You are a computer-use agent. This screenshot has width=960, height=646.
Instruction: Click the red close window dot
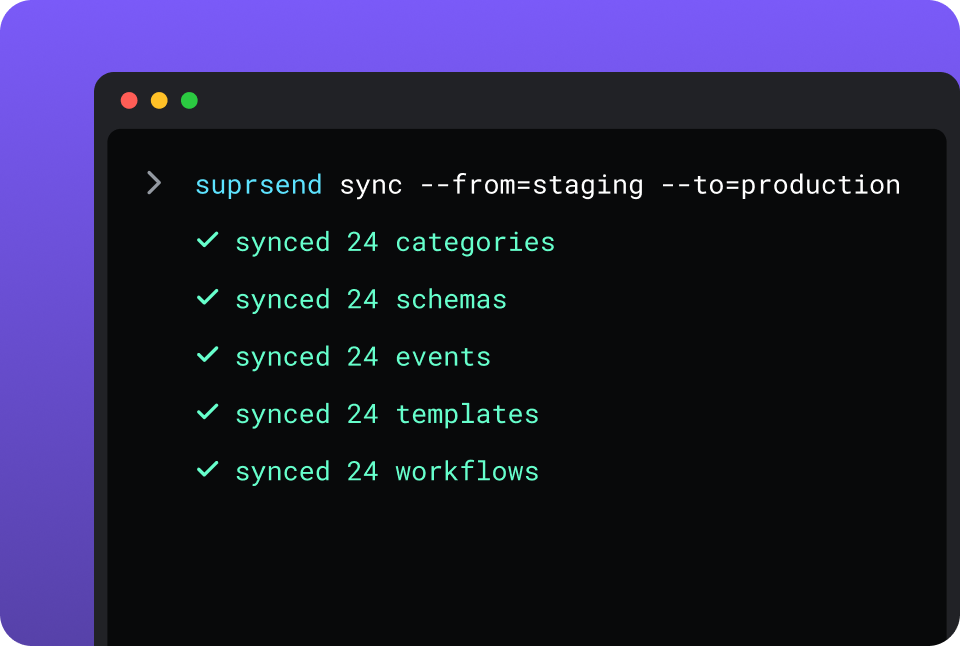coord(129,100)
